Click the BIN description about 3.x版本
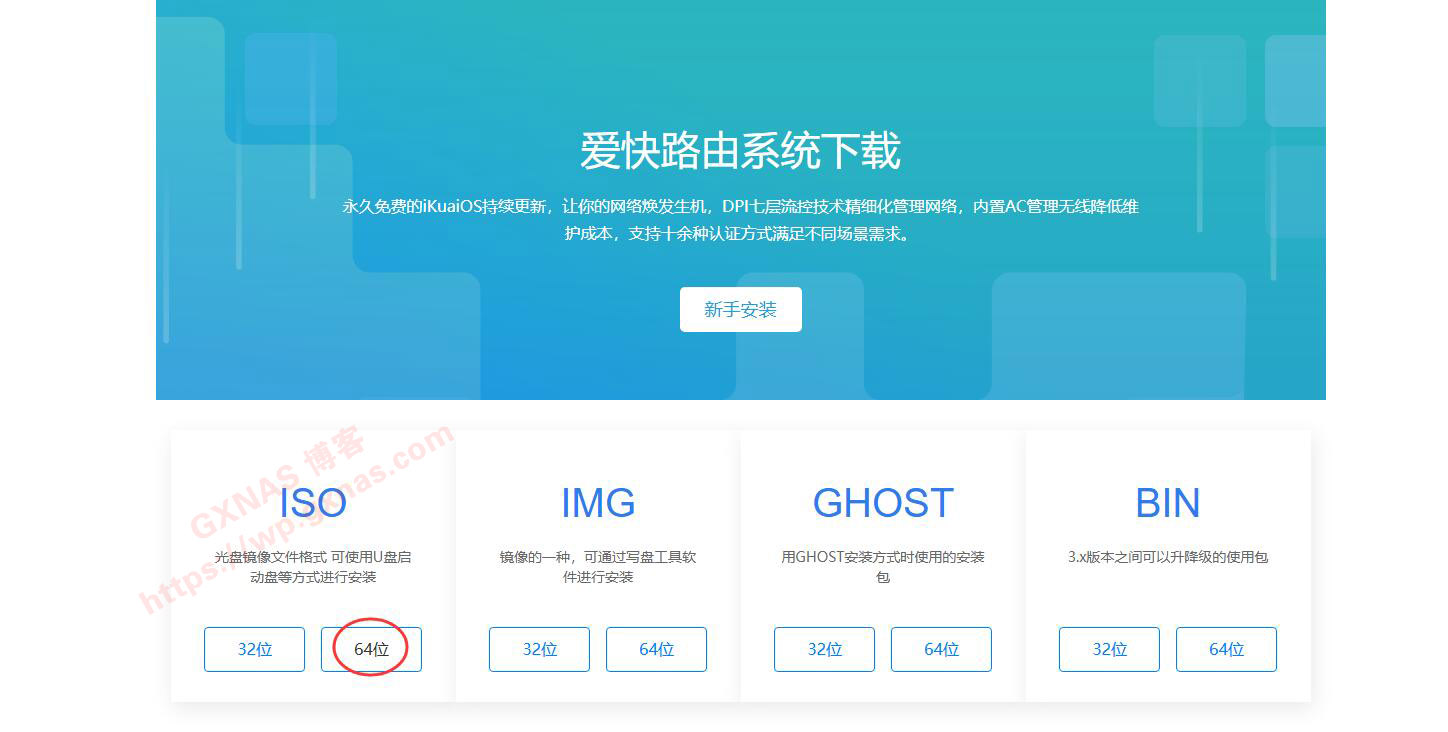This screenshot has width=1448, height=732. point(1168,557)
